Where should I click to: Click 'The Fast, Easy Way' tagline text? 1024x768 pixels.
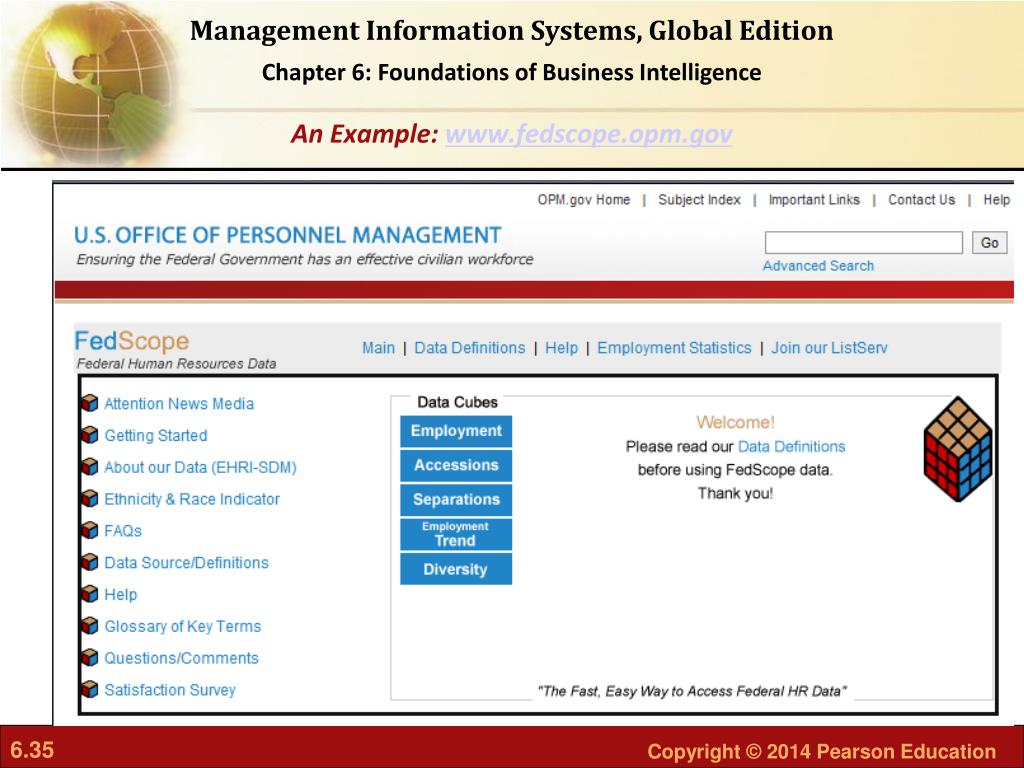(x=692, y=692)
